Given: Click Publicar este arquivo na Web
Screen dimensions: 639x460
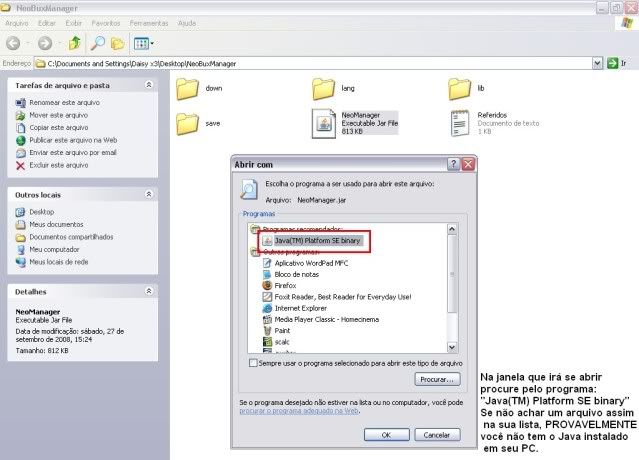Looking at the screenshot, I should click(x=73, y=140).
